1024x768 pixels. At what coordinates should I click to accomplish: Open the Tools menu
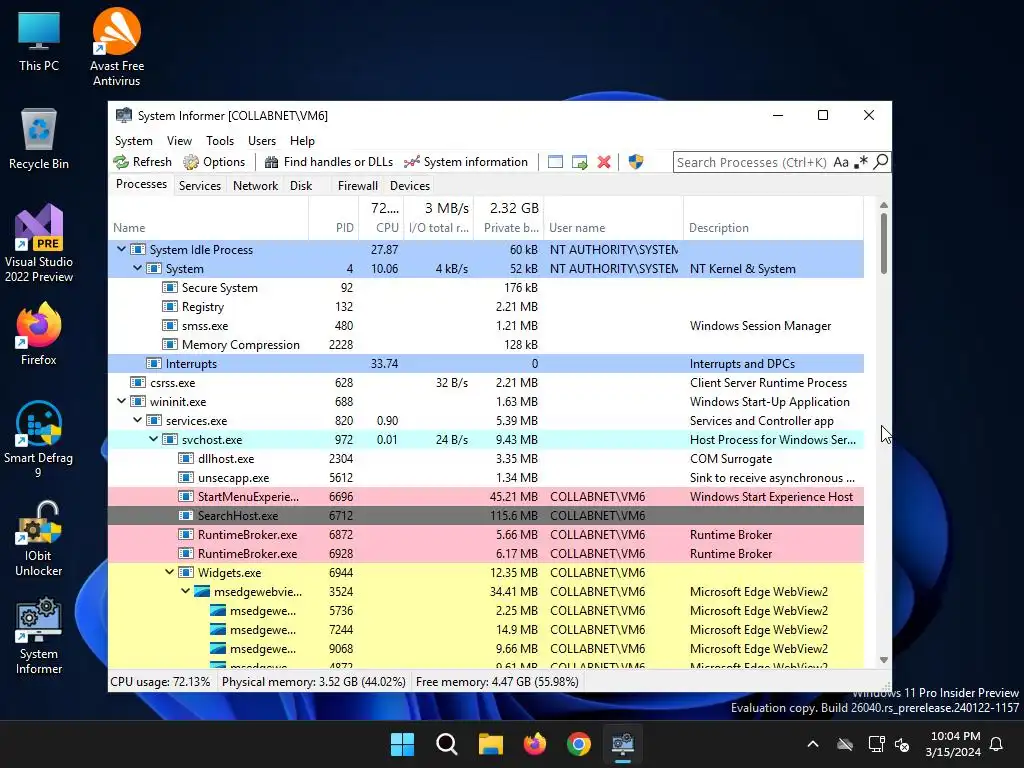tap(220, 141)
